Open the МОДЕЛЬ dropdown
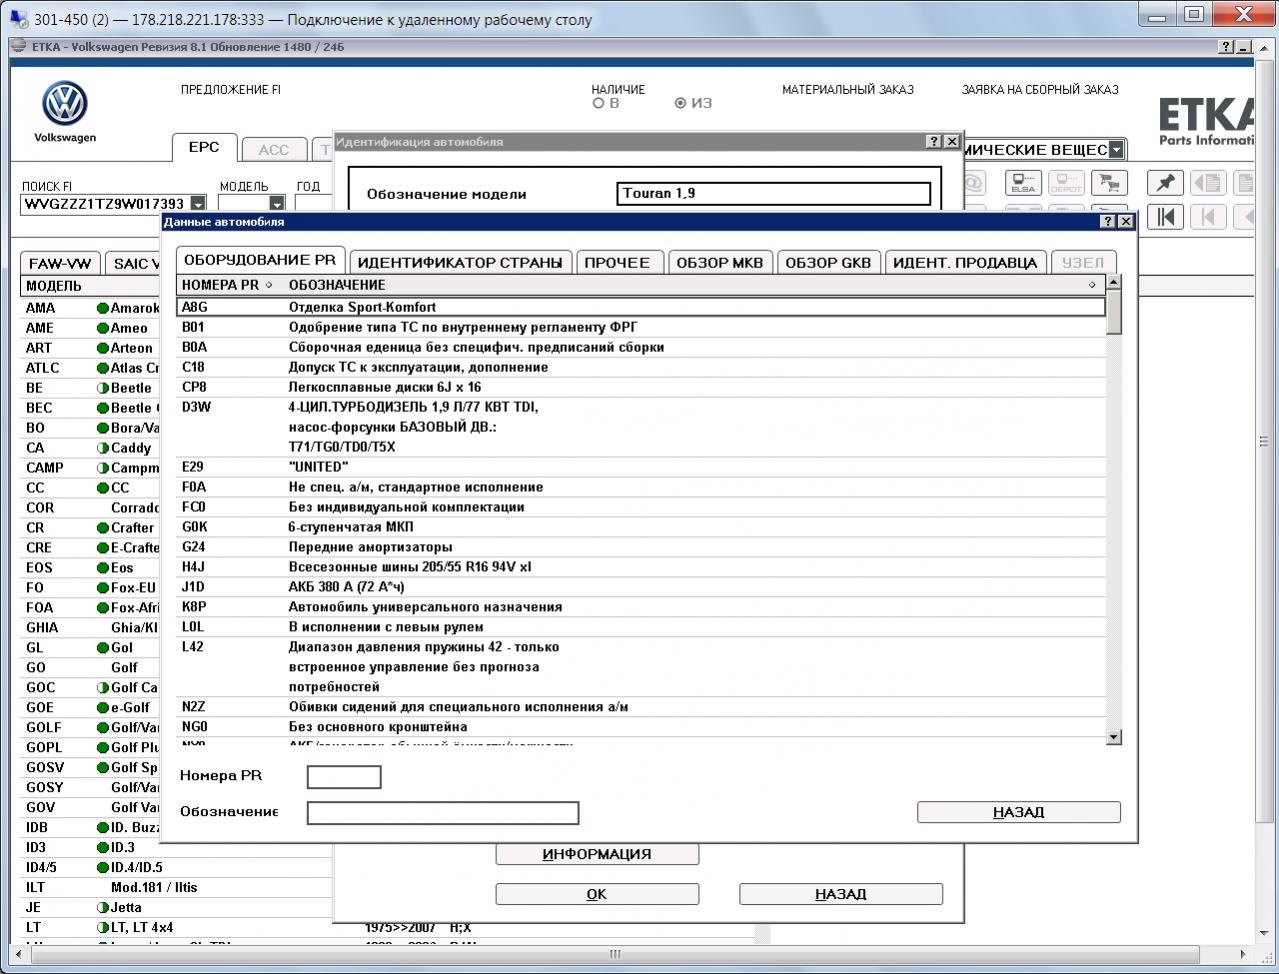Viewport: 1279px width, 974px height. [x=276, y=204]
